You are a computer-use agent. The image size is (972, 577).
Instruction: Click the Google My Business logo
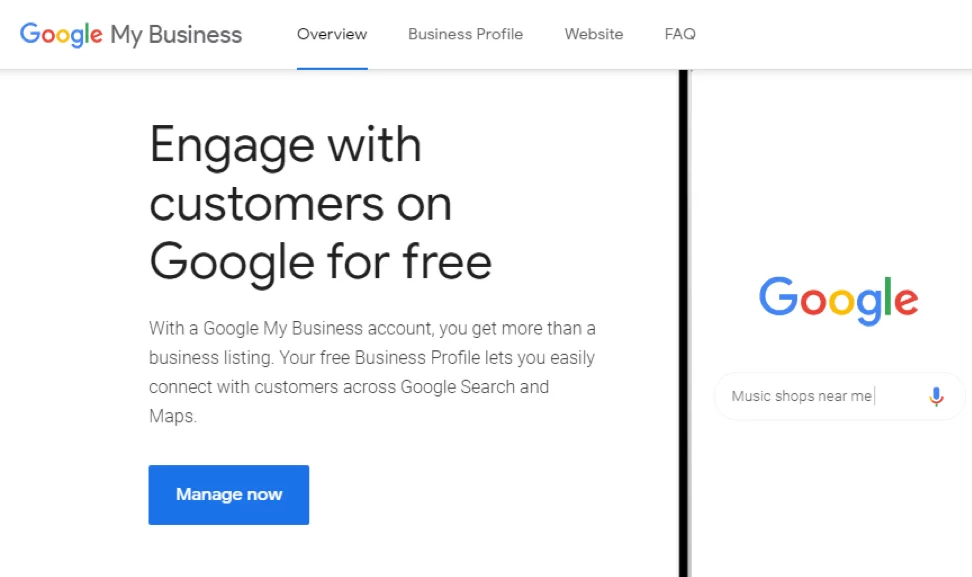click(x=131, y=34)
